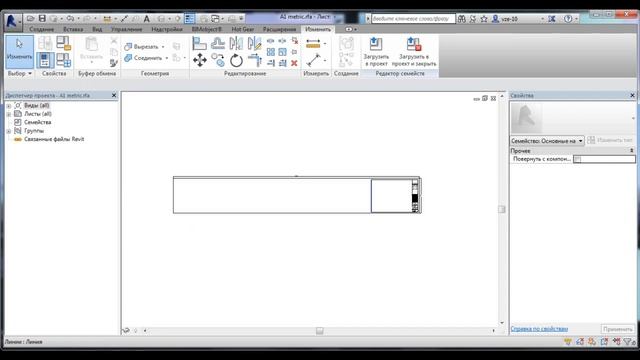Open the Создание ribbon tab

point(42,29)
